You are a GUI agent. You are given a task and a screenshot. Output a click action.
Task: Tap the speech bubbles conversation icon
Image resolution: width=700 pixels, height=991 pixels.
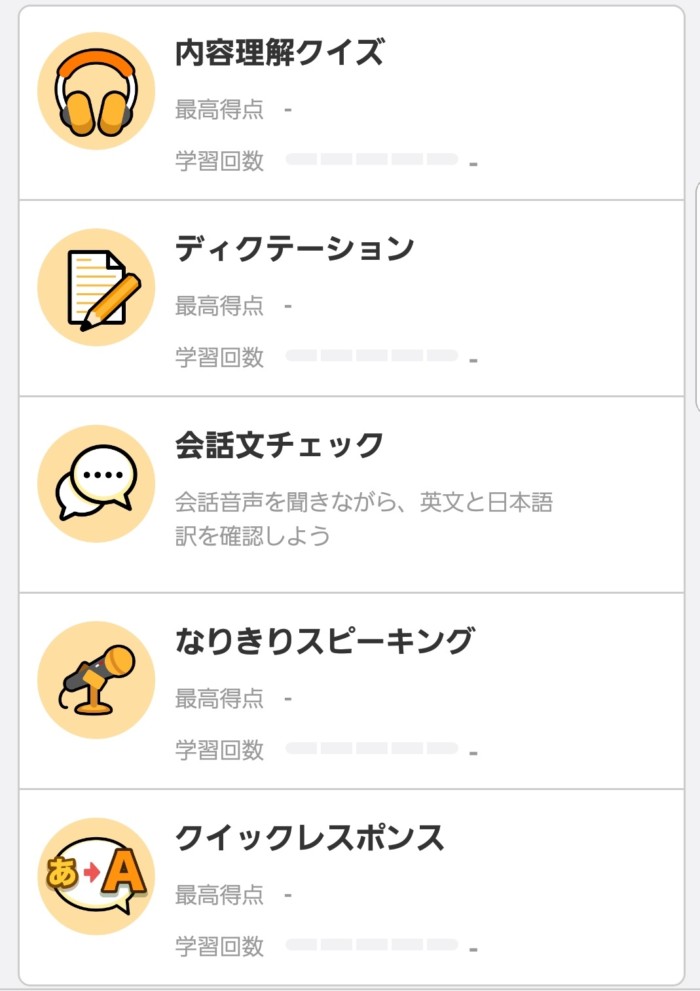point(96,483)
